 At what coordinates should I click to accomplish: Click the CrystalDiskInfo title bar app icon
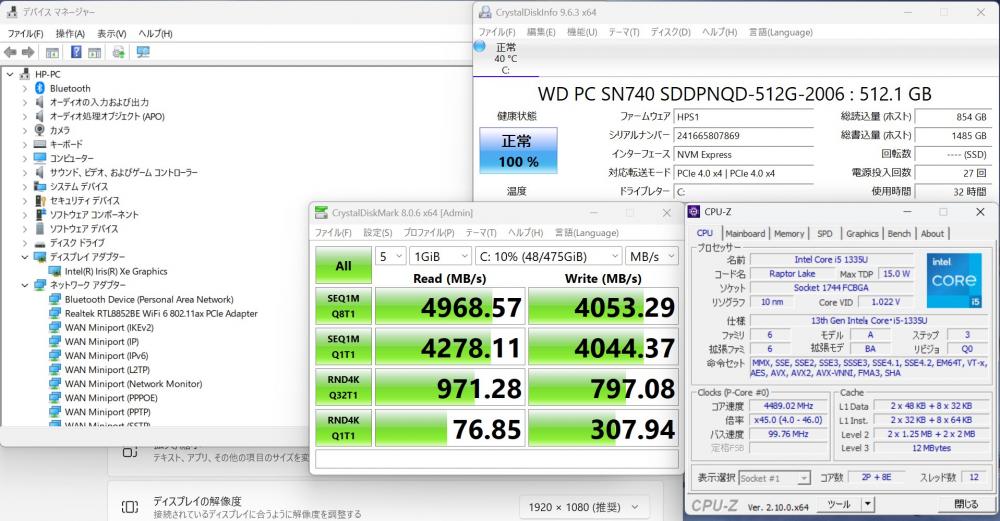point(485,12)
